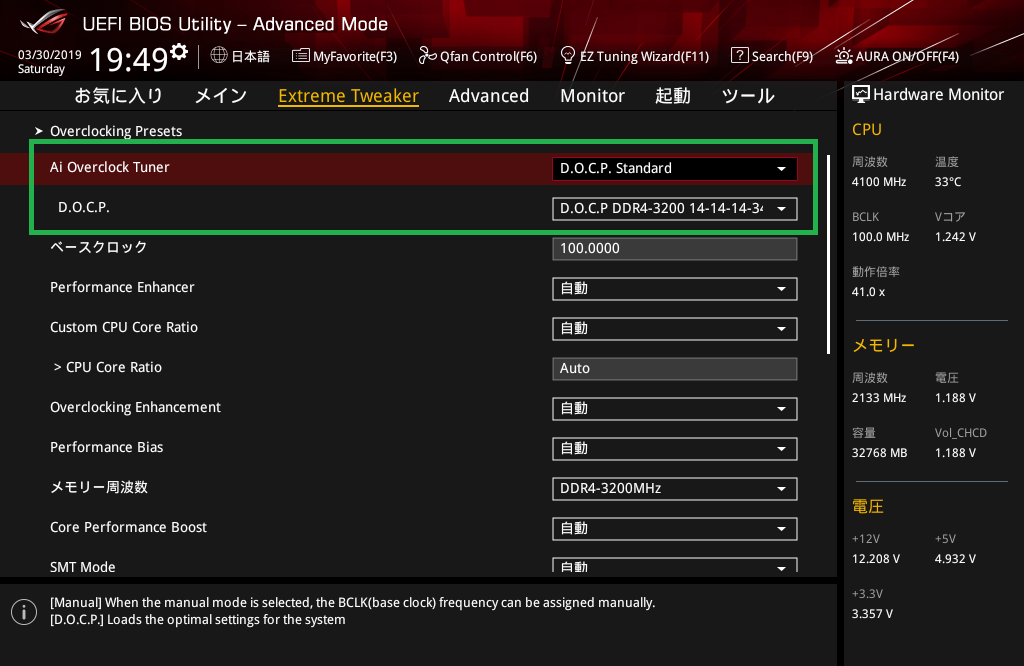Screen dimensions: 1024x666
Task: Open SMT Mode dropdown
Action: pyautogui.click(x=675, y=565)
